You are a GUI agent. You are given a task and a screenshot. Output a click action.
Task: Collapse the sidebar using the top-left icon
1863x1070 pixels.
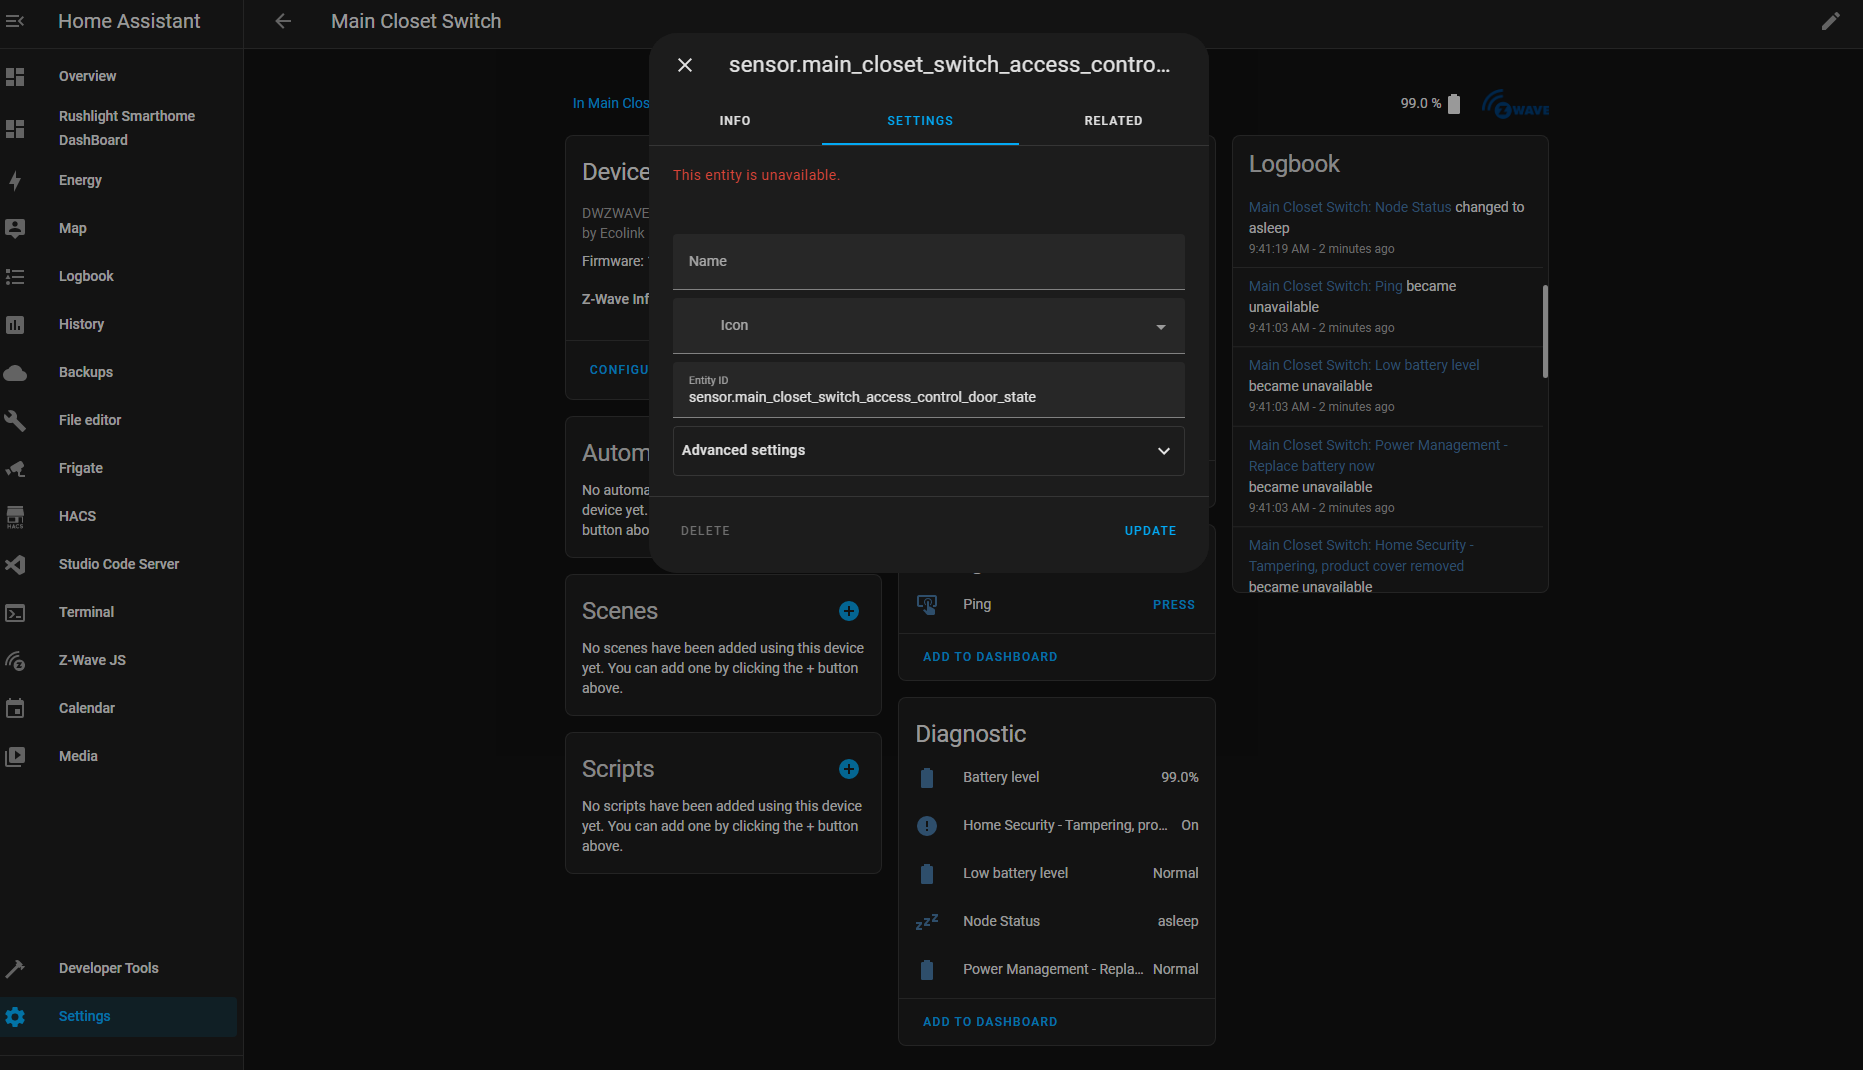click(x=16, y=20)
